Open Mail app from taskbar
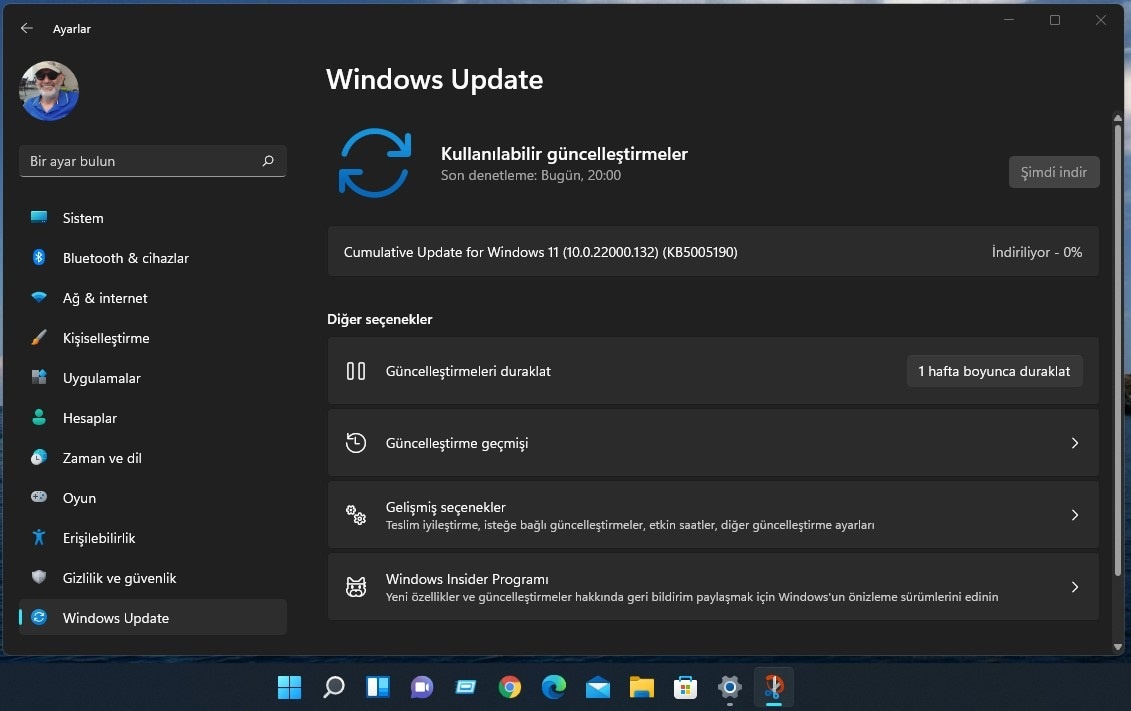The width and height of the screenshot is (1131, 711). [597, 688]
